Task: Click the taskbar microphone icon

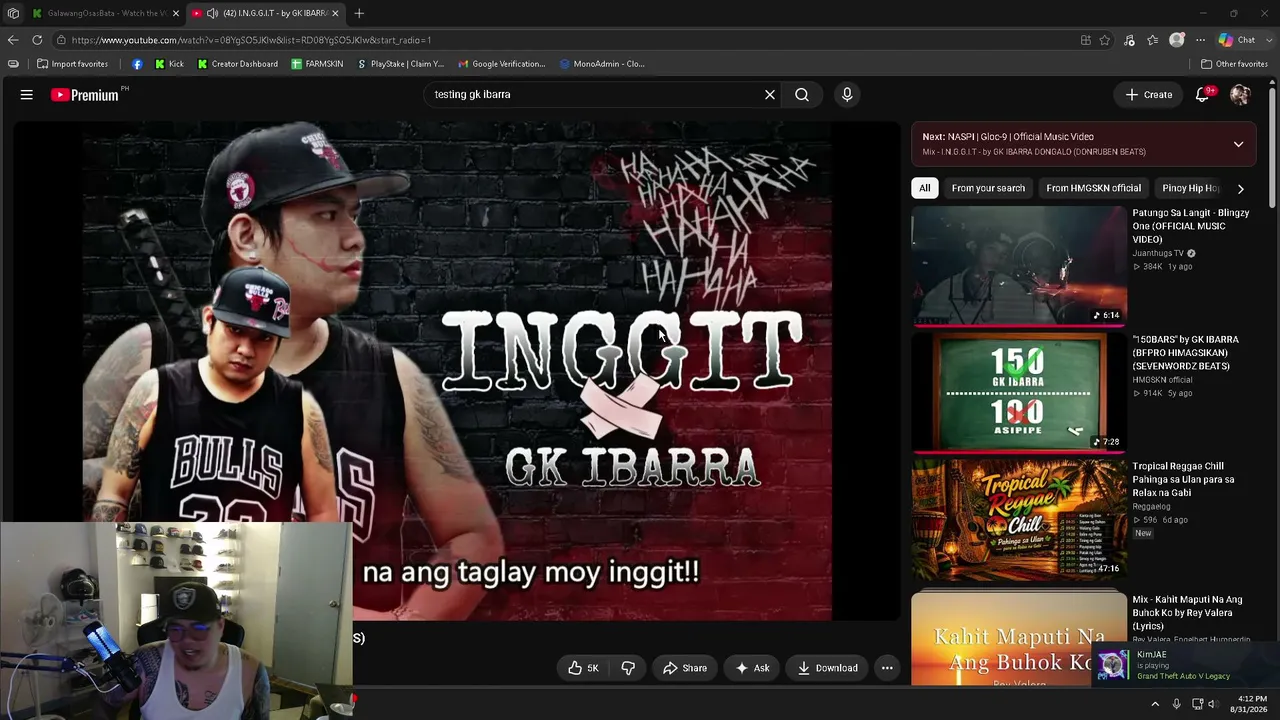Action: pos(1176,704)
